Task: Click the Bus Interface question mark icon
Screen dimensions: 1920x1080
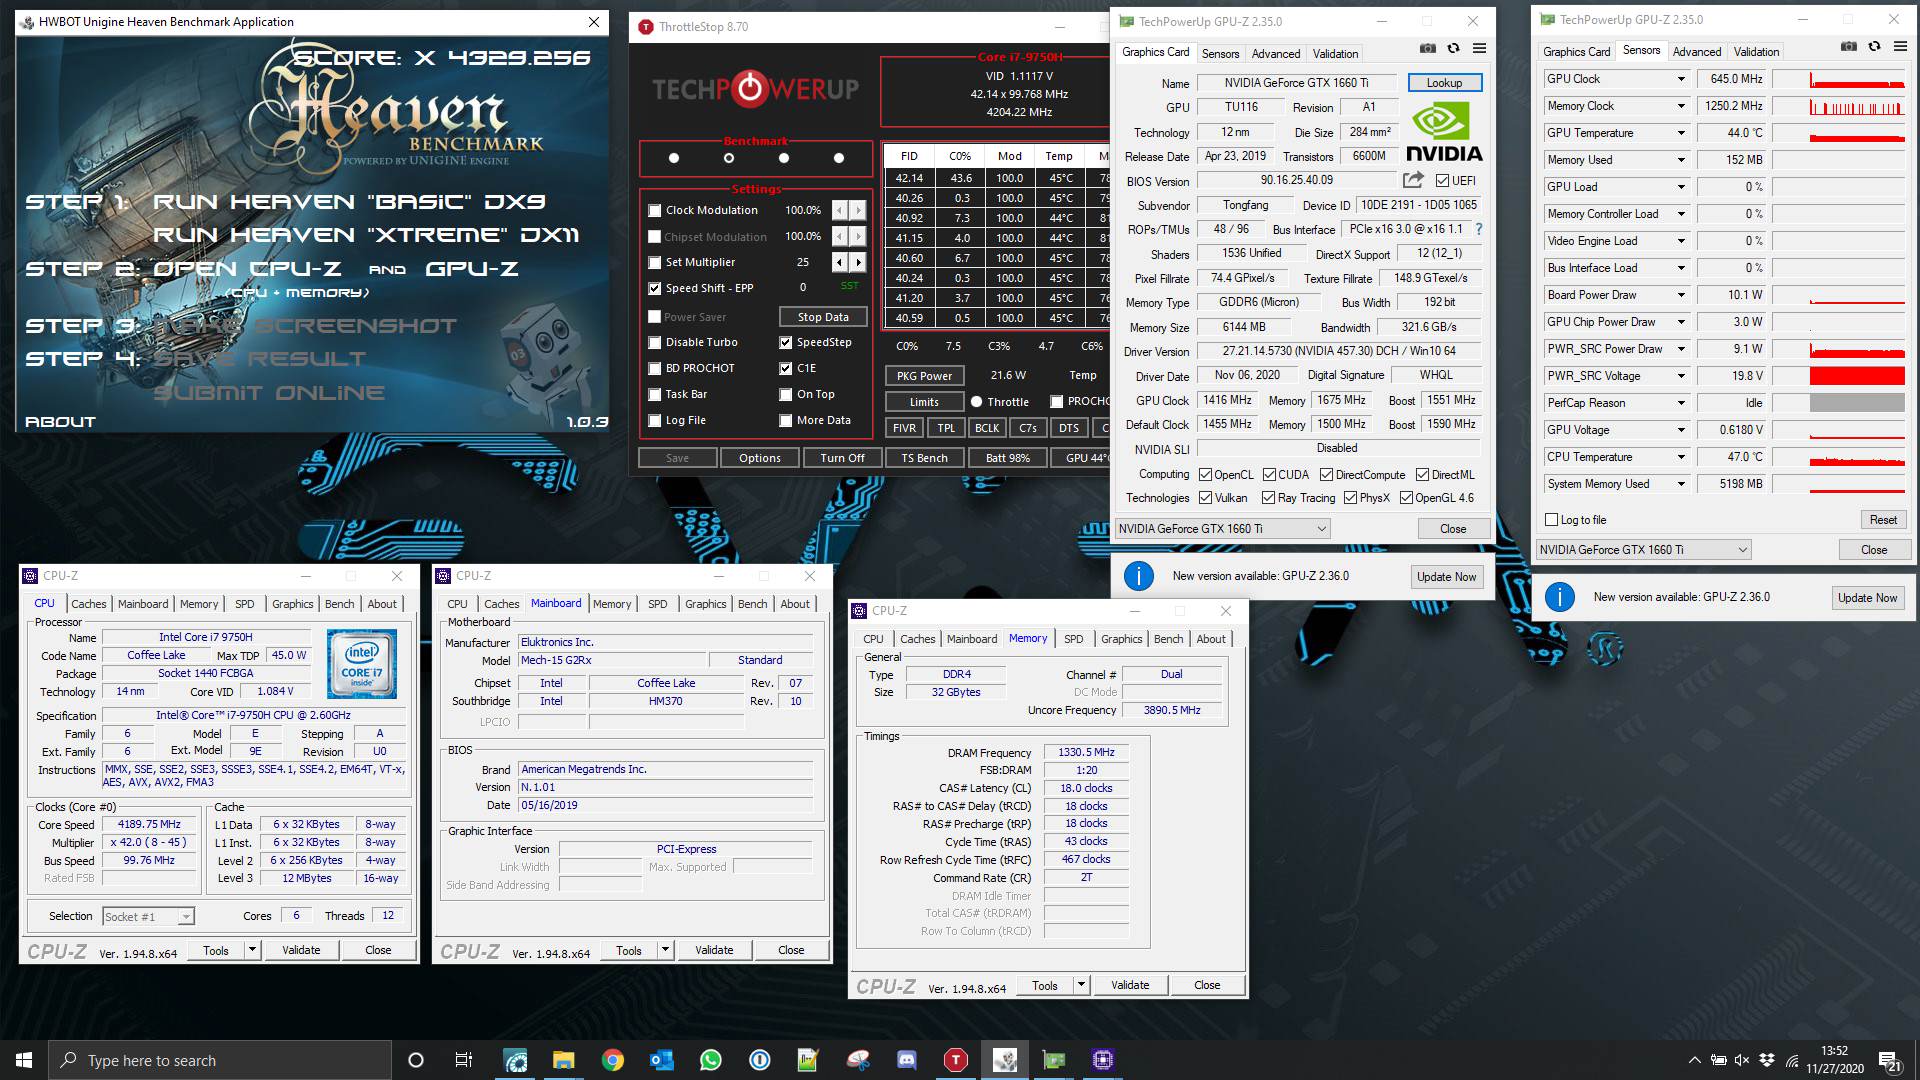Action: click(1478, 229)
